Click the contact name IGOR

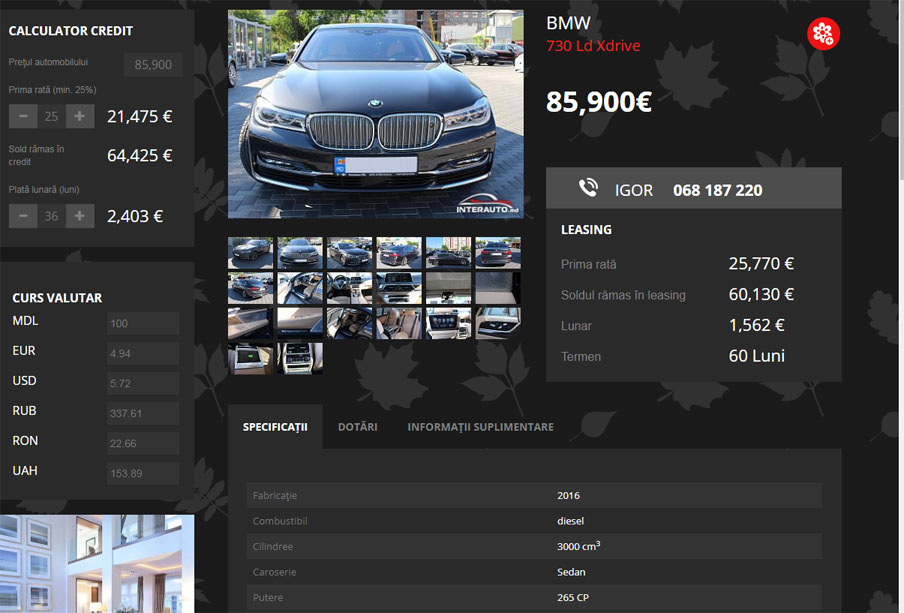(634, 190)
